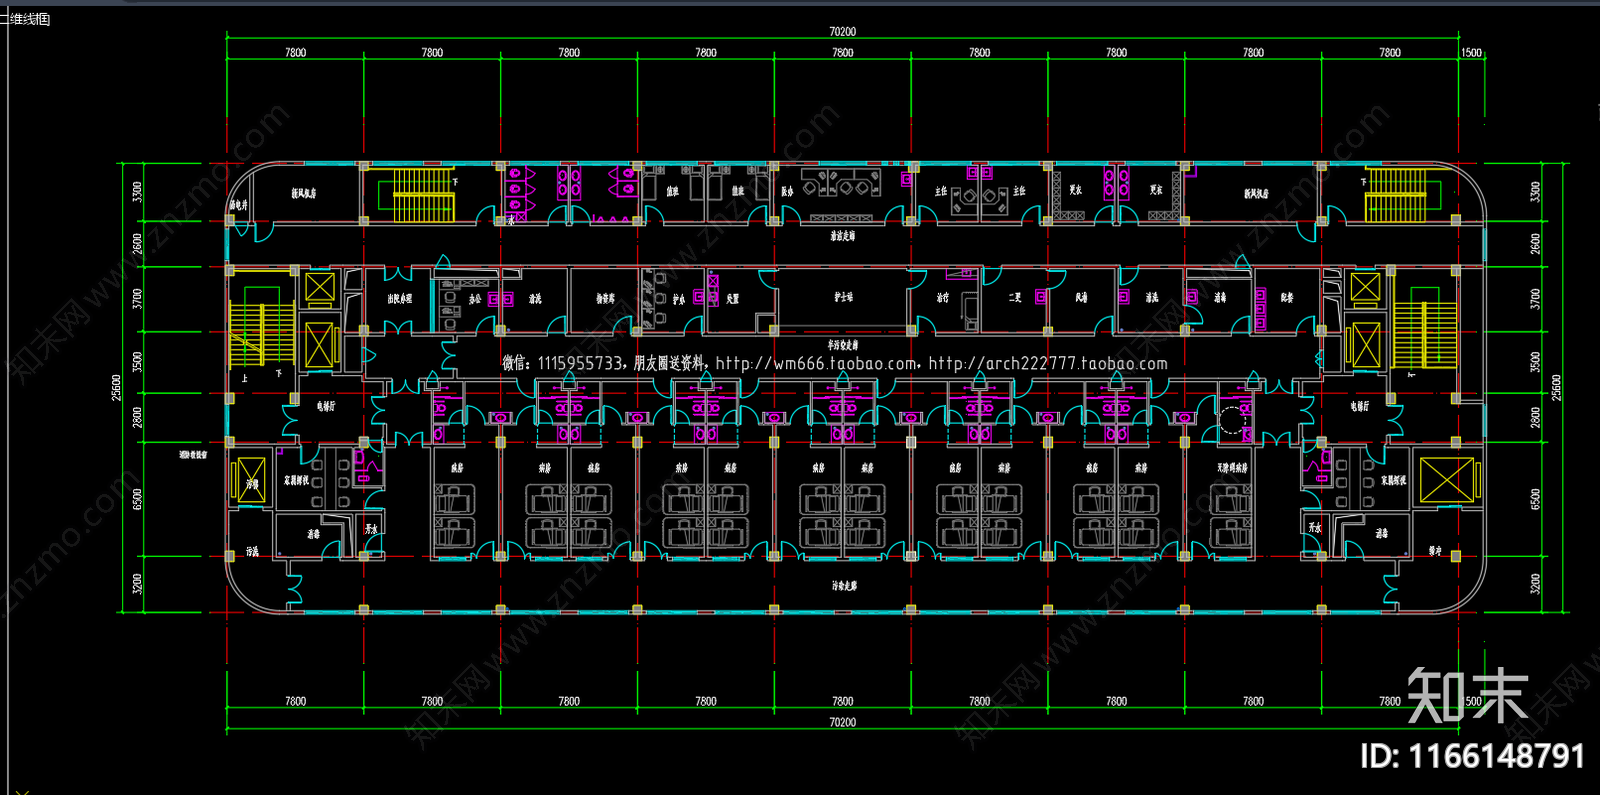Select the top overall dimension text 70200
1600x795 pixels.
842,32
